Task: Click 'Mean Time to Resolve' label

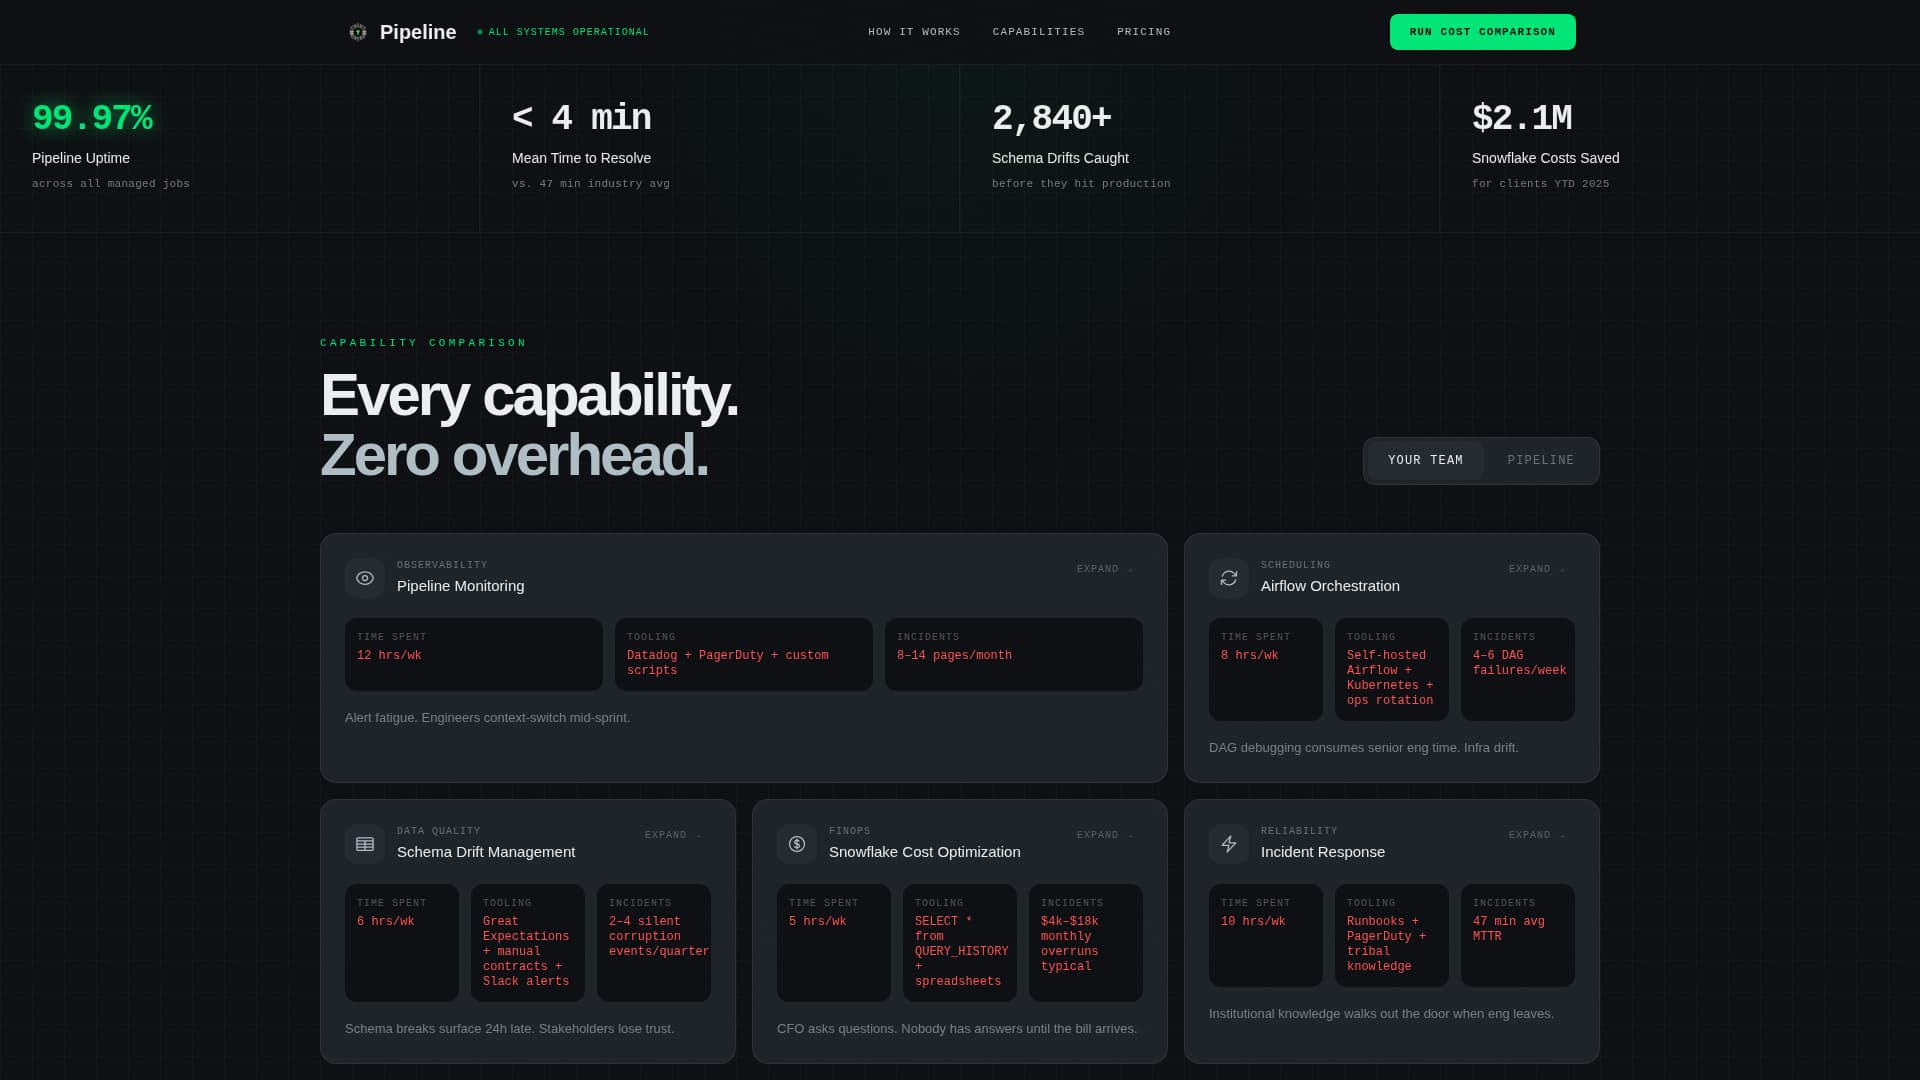Action: pos(581,158)
